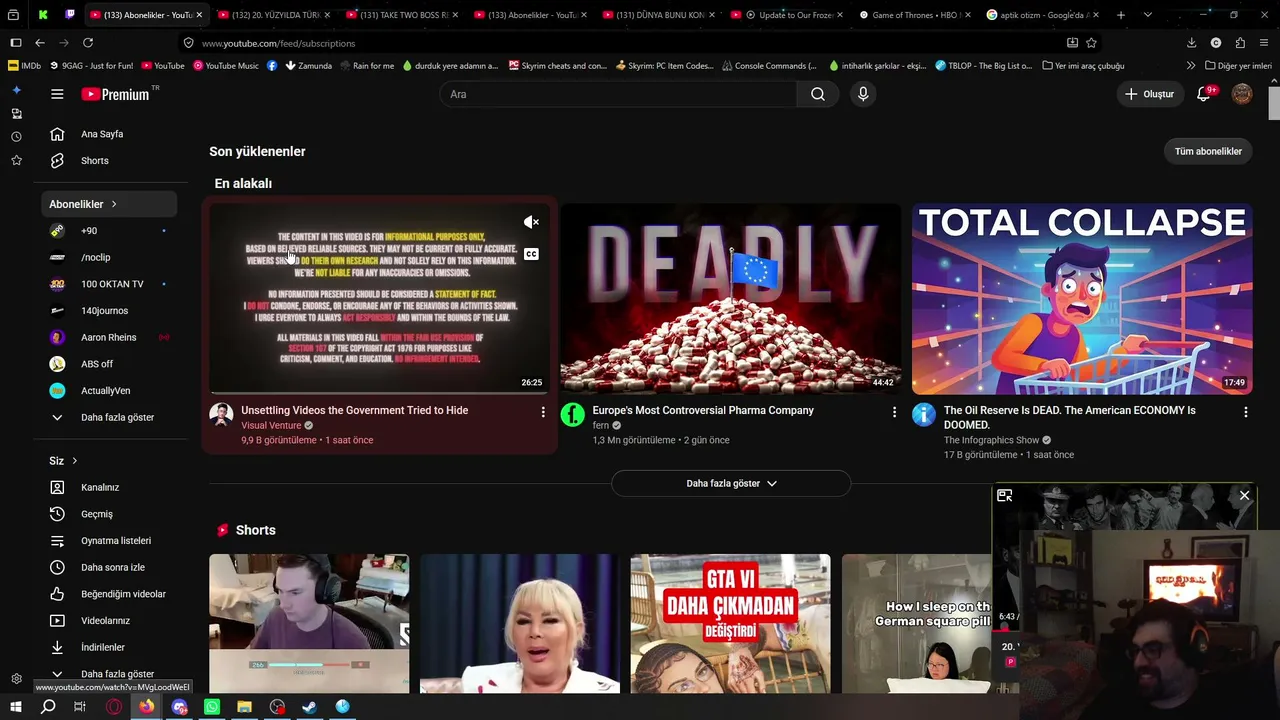Click the Infographics Show channel avatar
The image size is (1280, 720).
coord(923,415)
